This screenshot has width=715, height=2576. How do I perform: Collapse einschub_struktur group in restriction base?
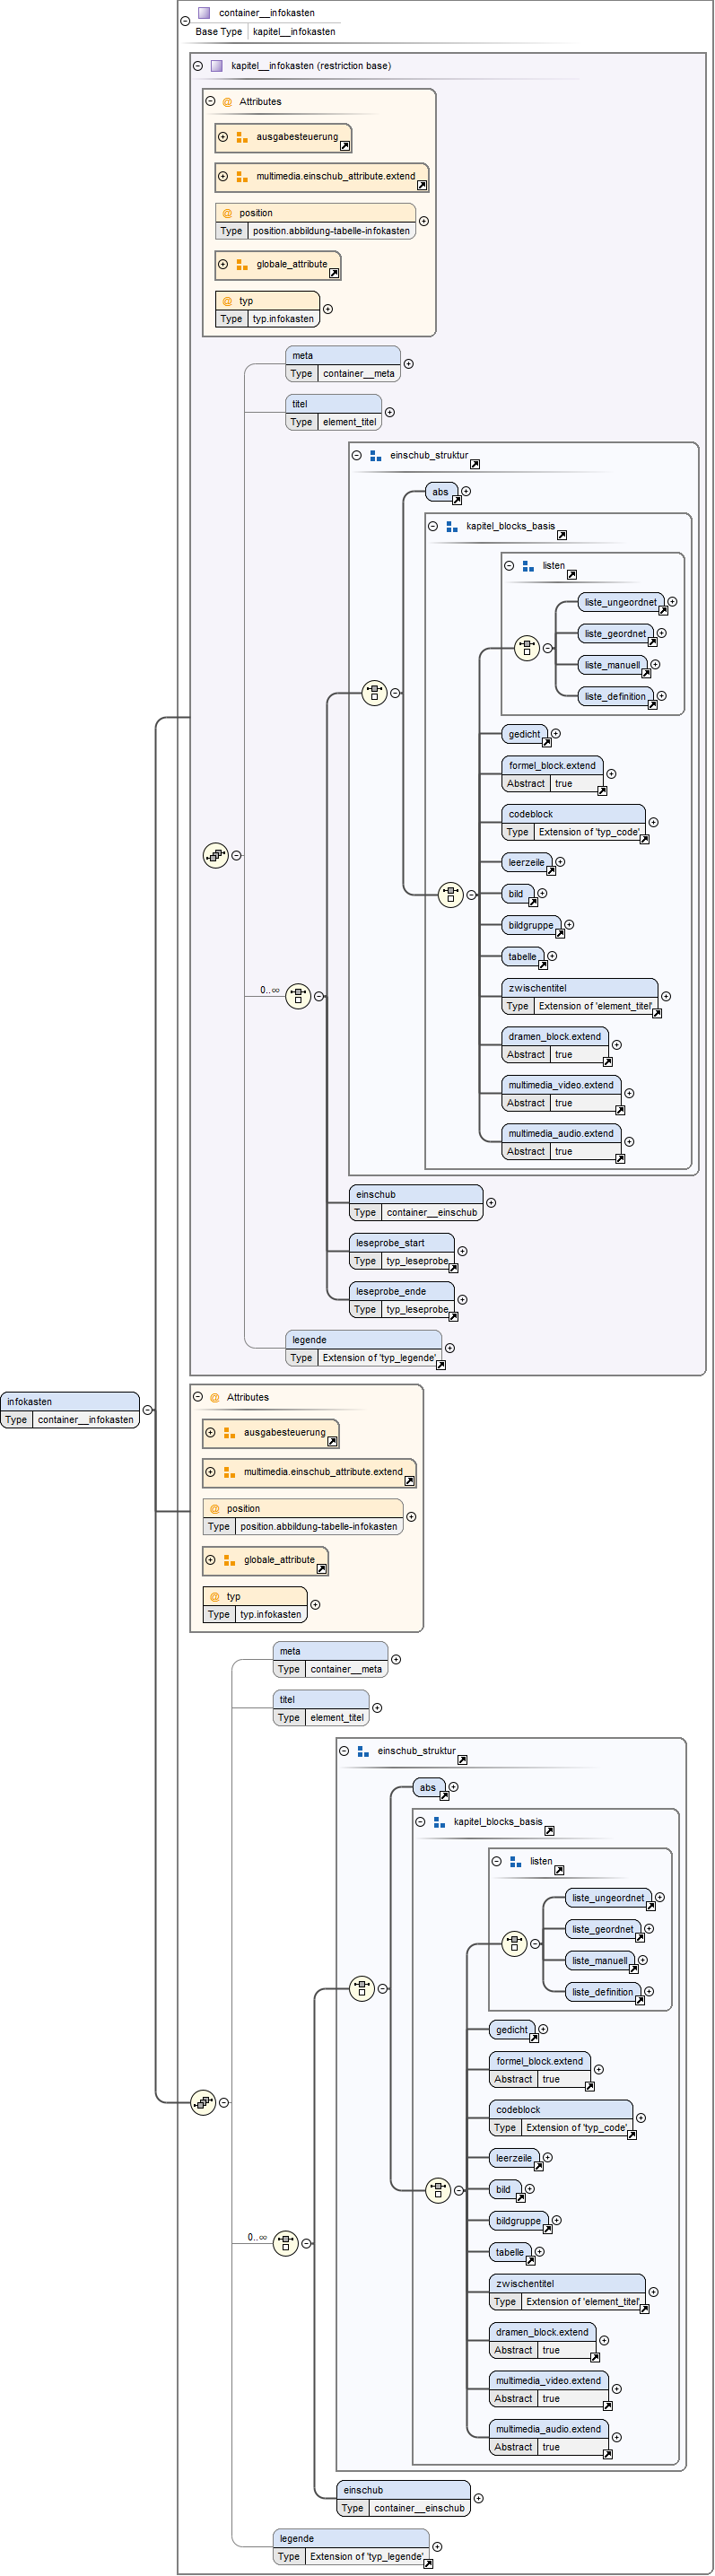[357, 455]
